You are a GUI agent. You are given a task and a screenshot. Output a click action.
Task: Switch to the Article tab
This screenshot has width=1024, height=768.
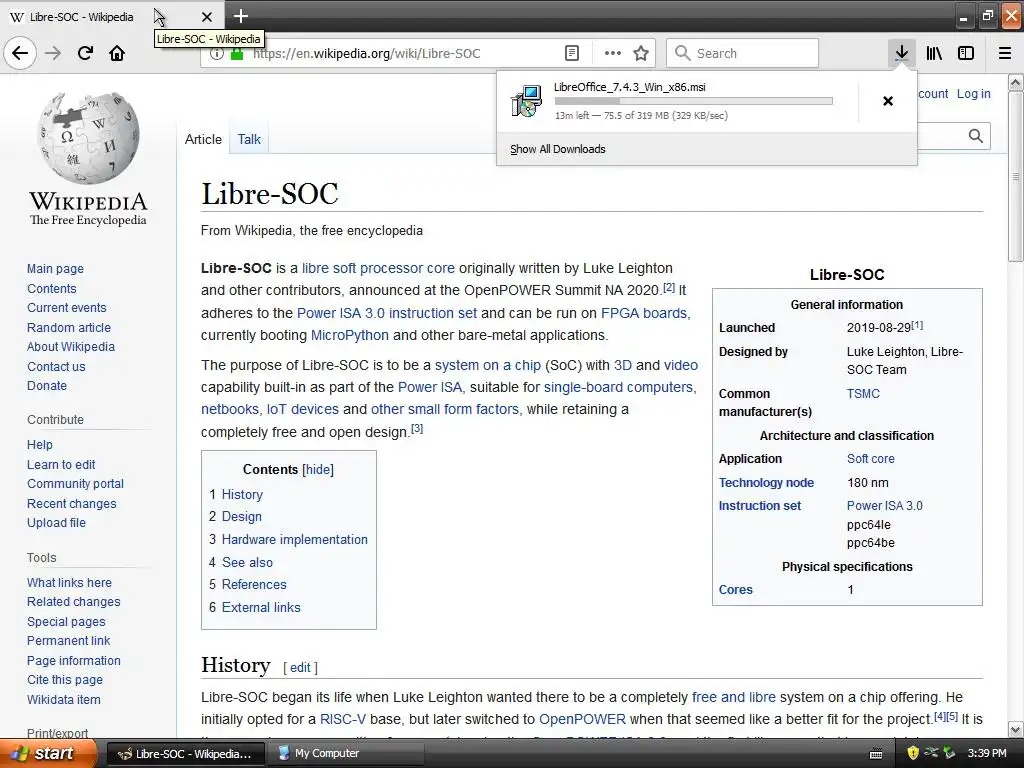[203, 139]
